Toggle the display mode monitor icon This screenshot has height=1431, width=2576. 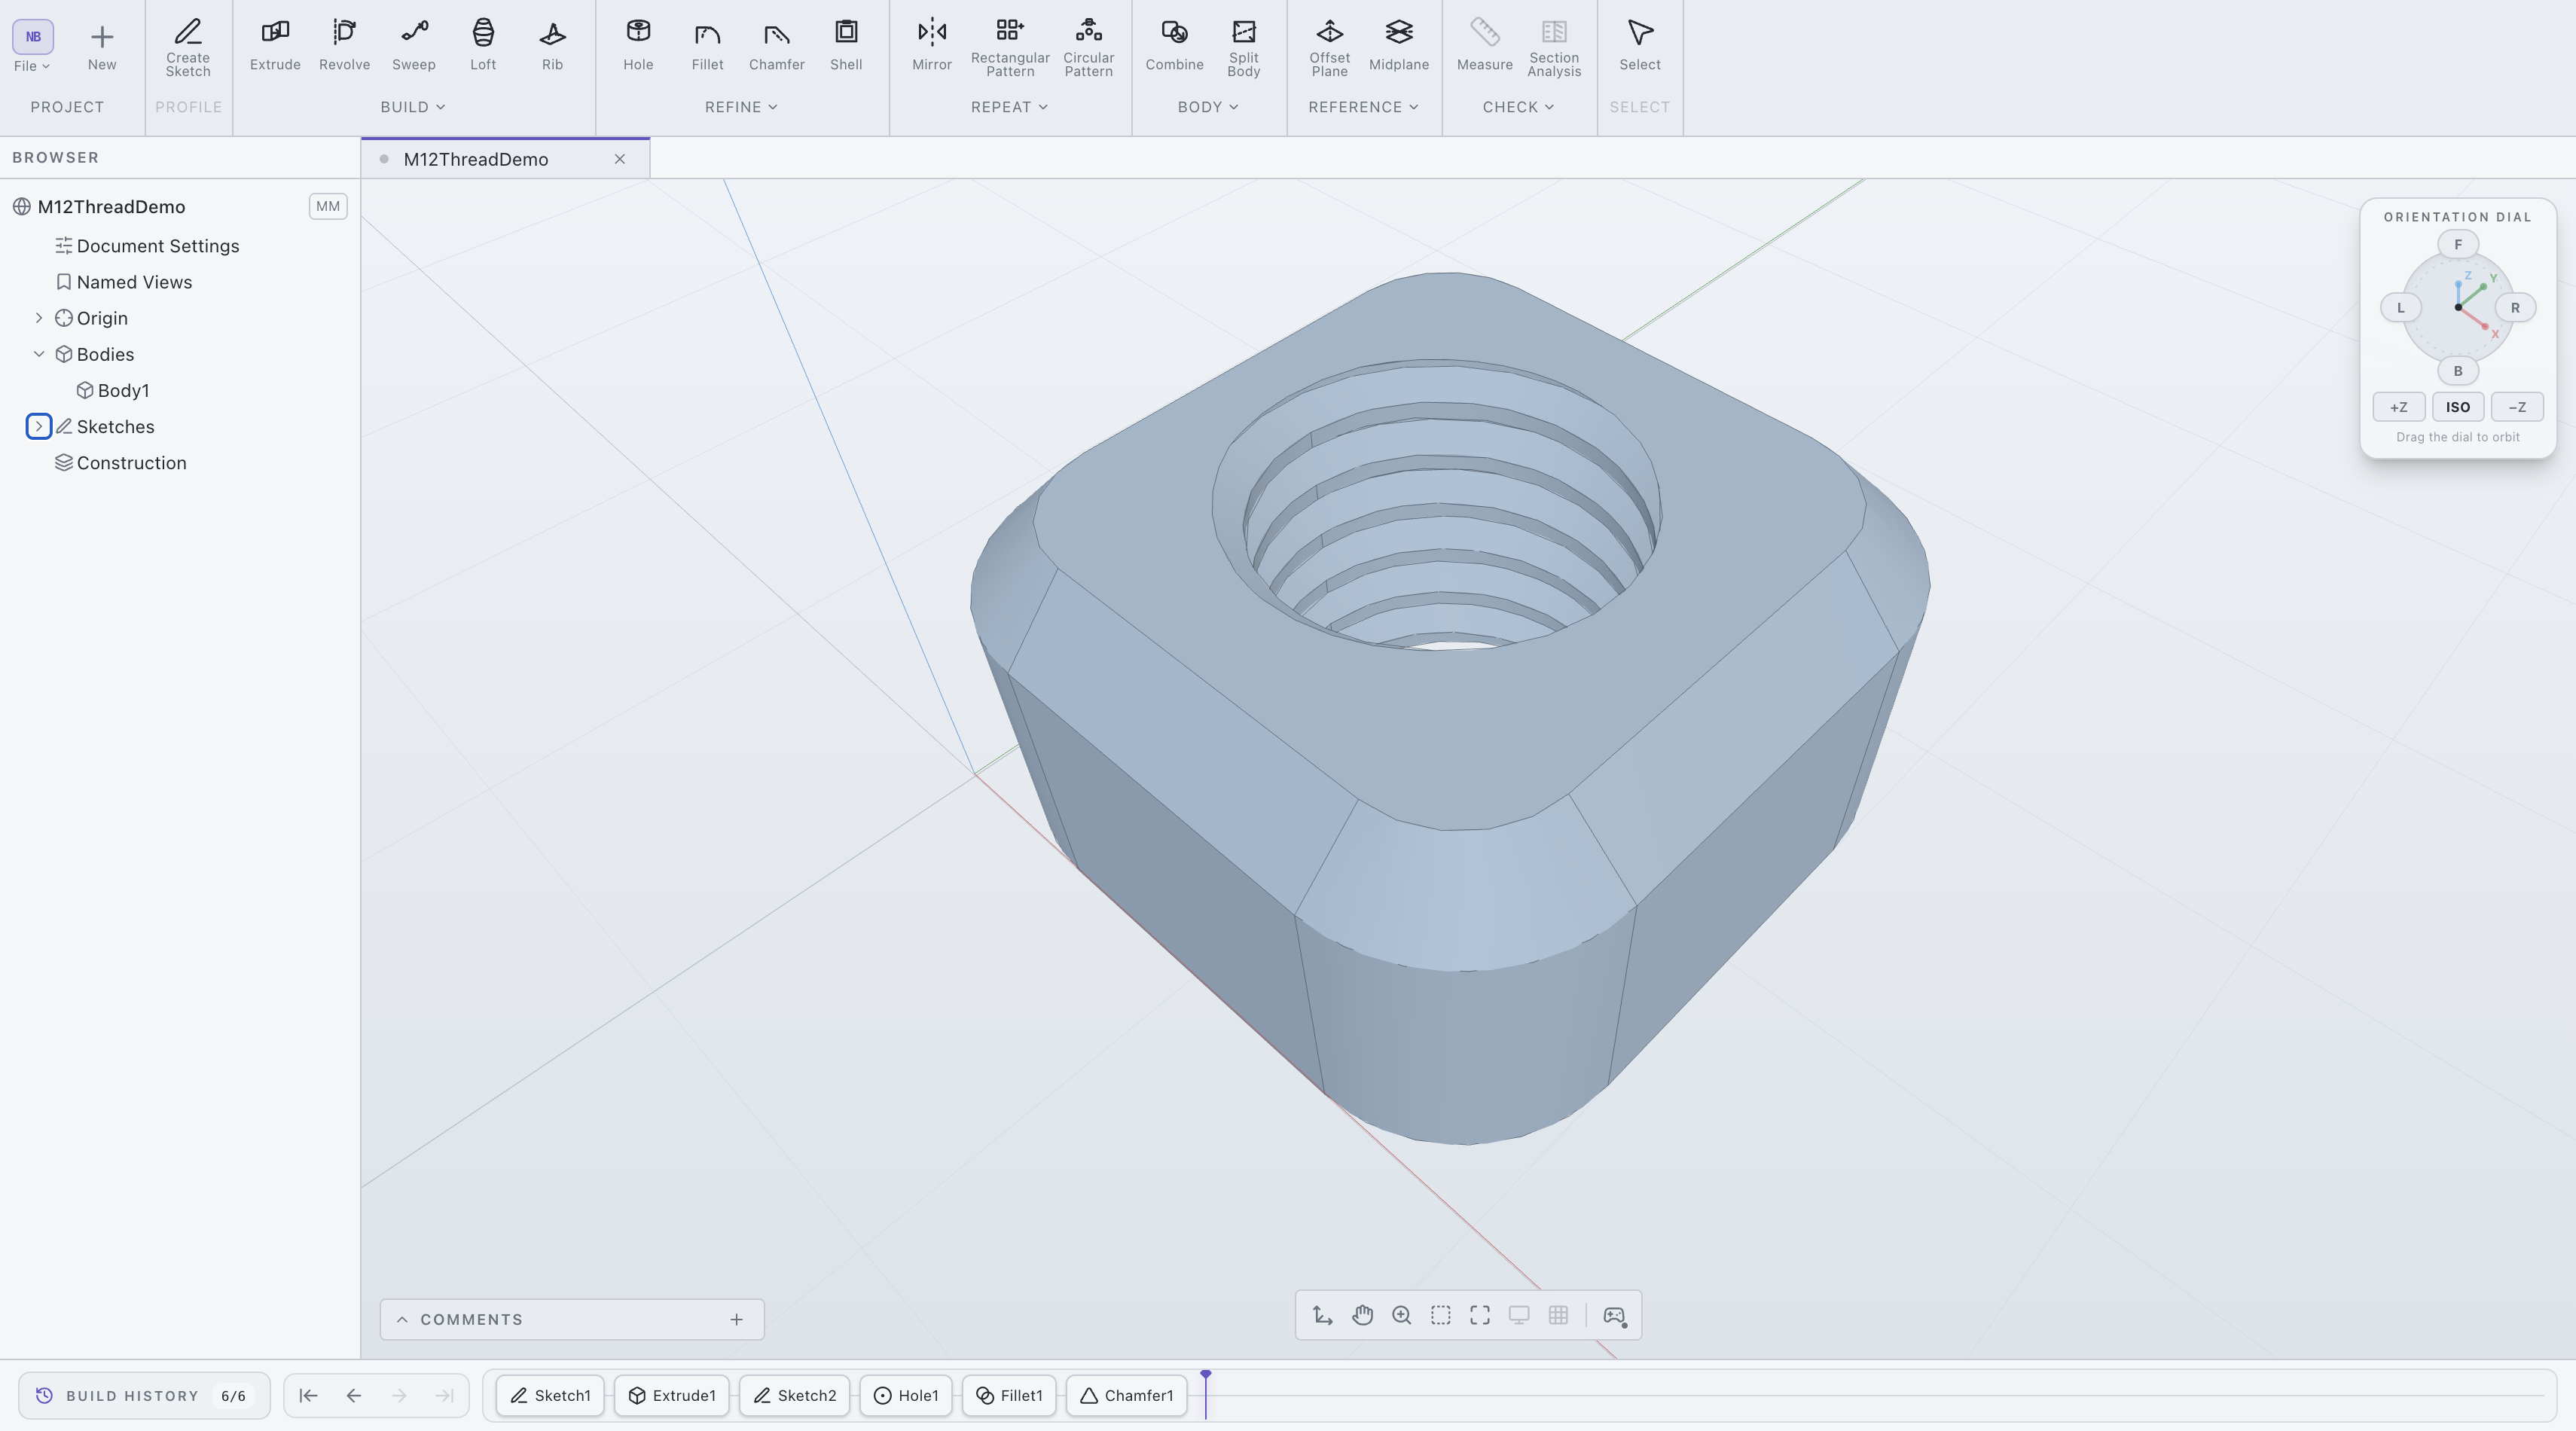1519,1315
